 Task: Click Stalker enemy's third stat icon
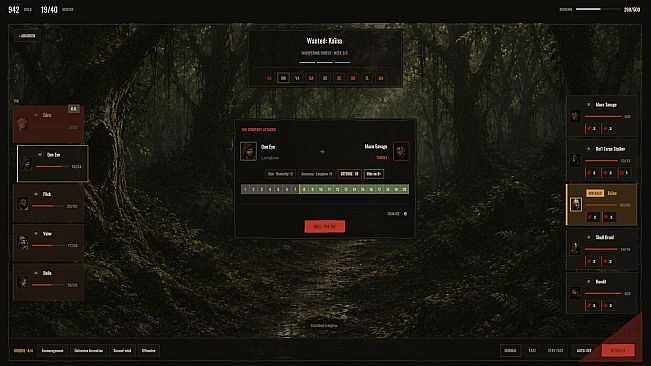pyautogui.click(x=622, y=173)
